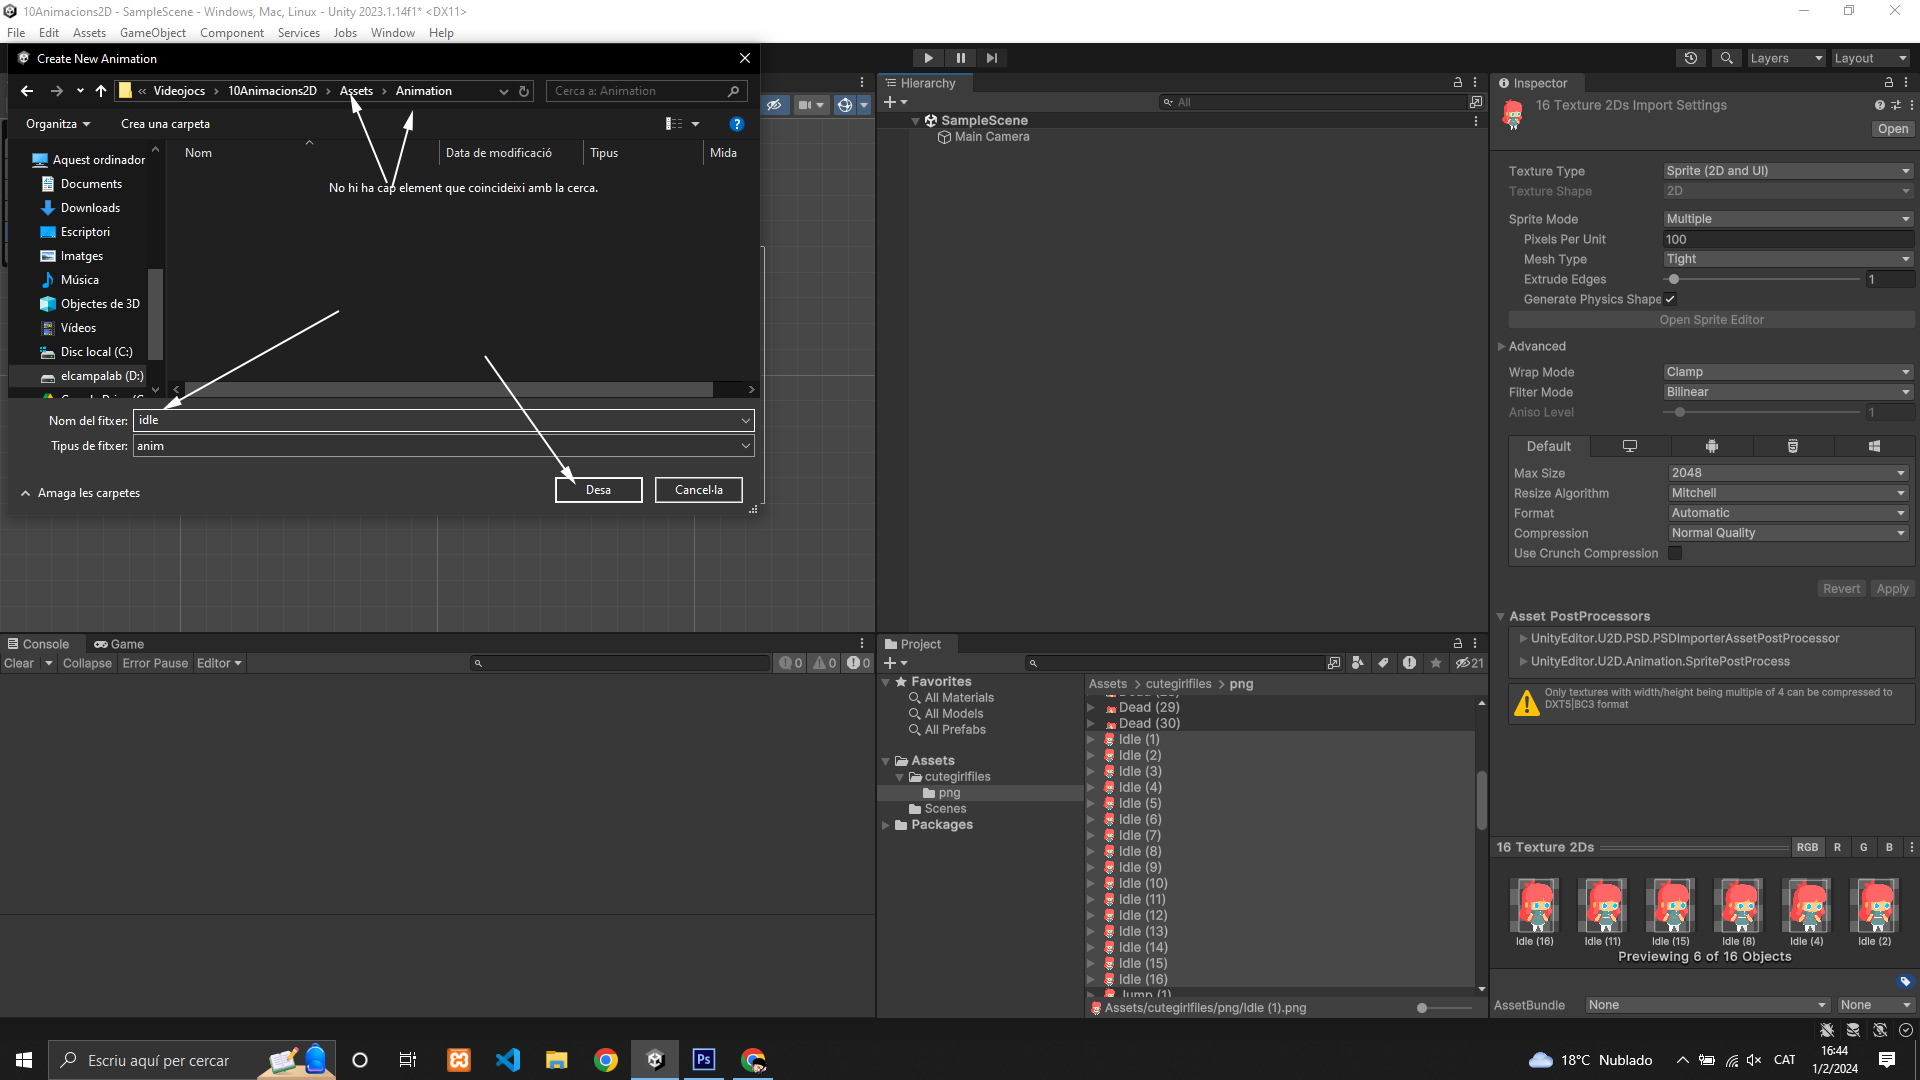
Task: Switch to the Game tab
Action: [119, 644]
